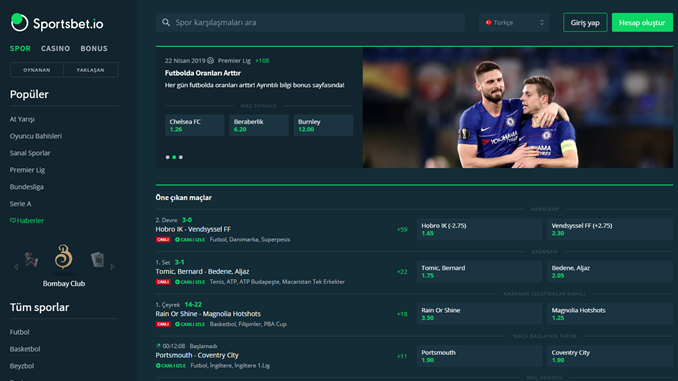This screenshot has width=678, height=381.
Task: Open the Türkçe language dropdown
Action: click(514, 22)
